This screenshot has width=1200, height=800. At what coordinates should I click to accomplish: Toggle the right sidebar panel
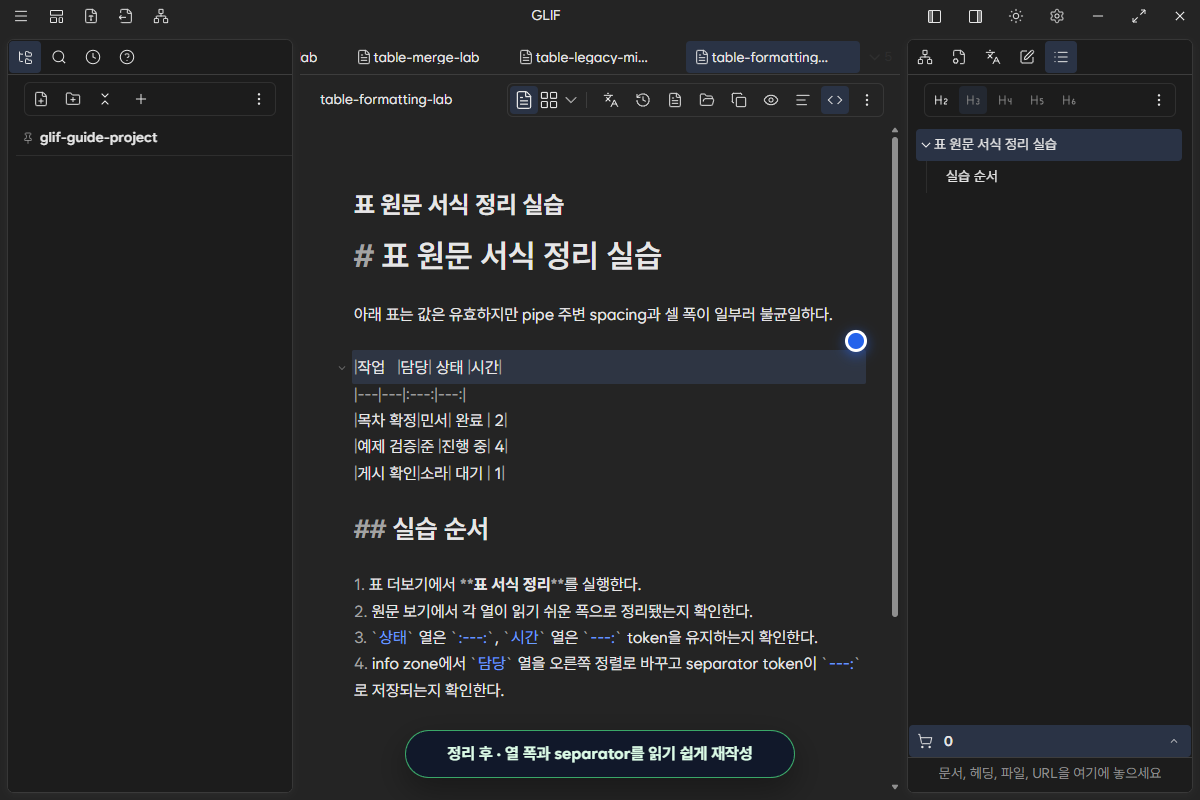pyautogui.click(x=975, y=16)
